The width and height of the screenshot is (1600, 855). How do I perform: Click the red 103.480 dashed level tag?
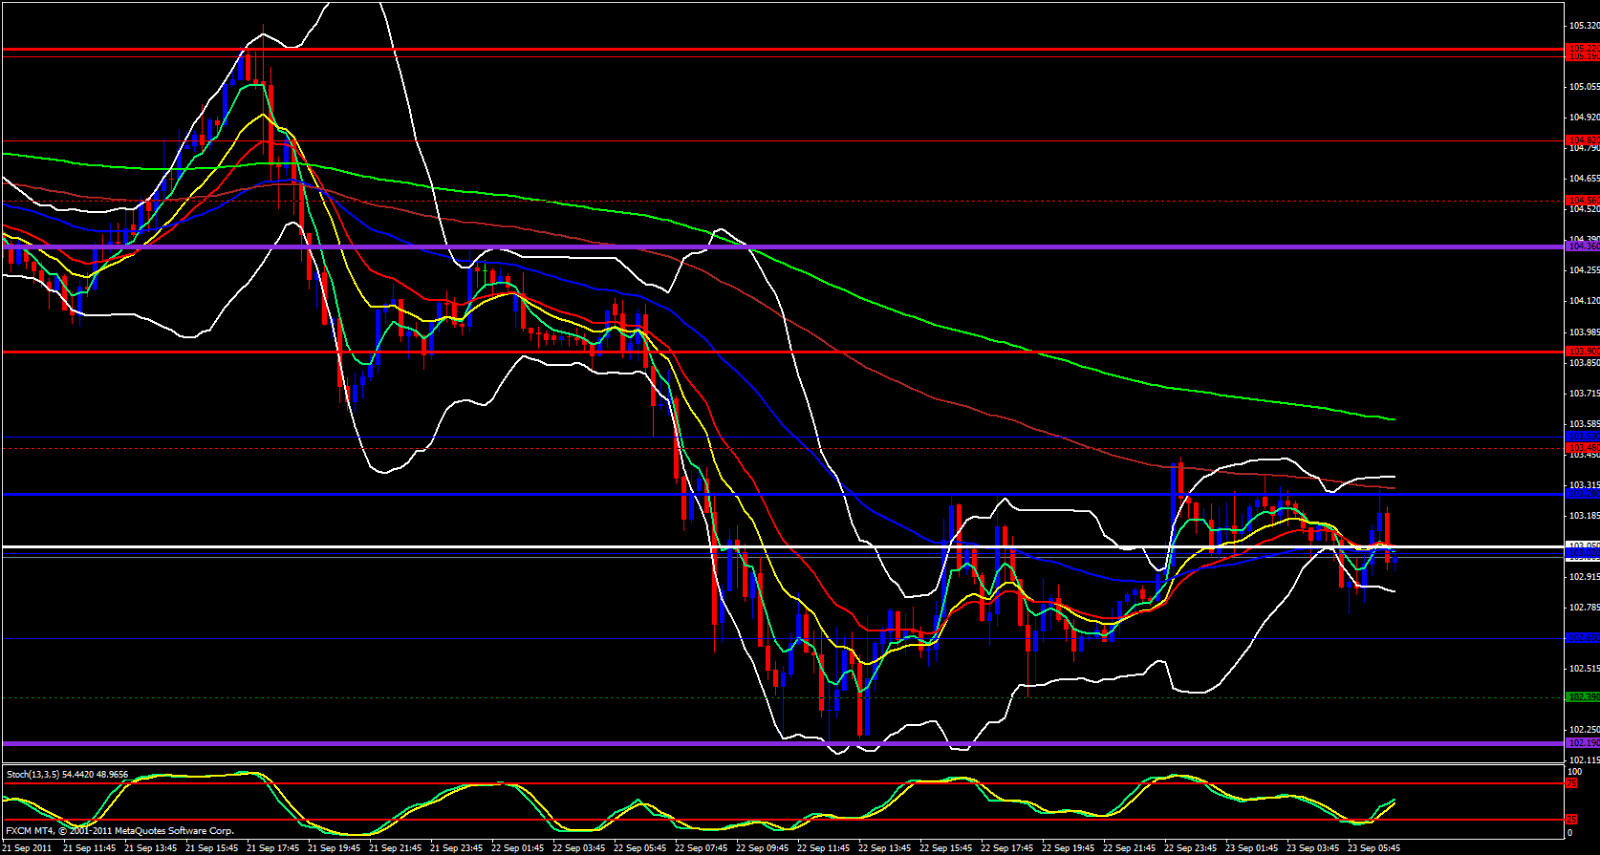click(x=1582, y=448)
